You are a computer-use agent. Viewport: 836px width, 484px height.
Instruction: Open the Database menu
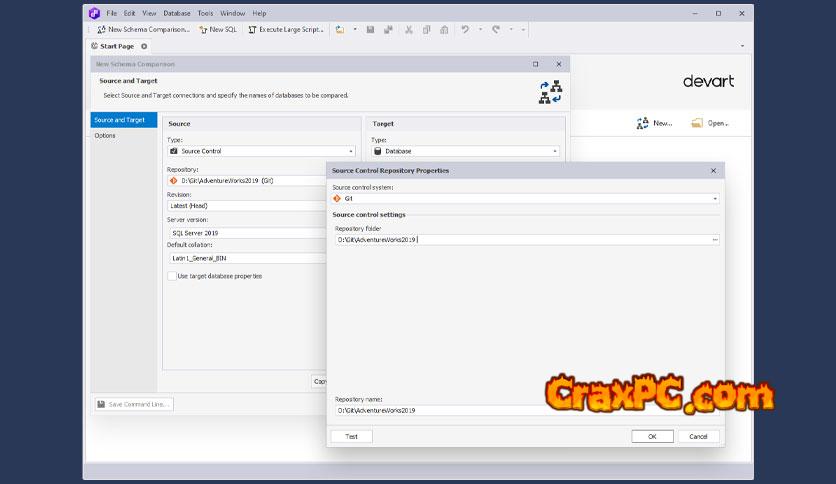click(177, 14)
